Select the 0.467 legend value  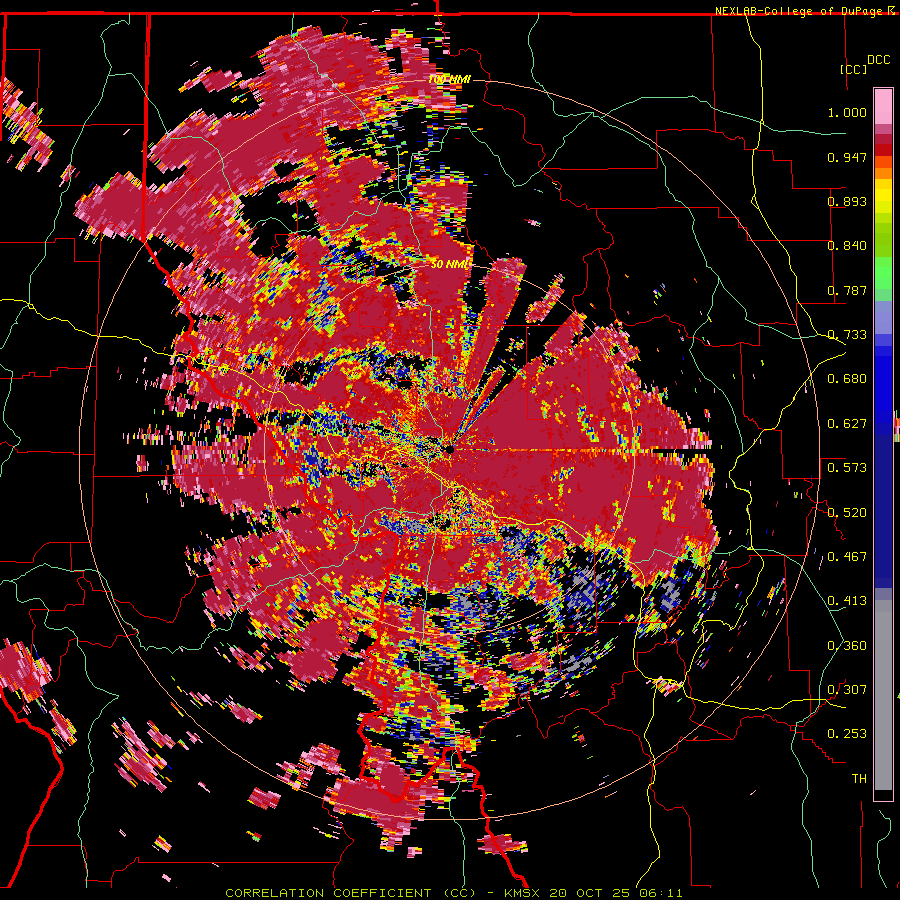(847, 557)
